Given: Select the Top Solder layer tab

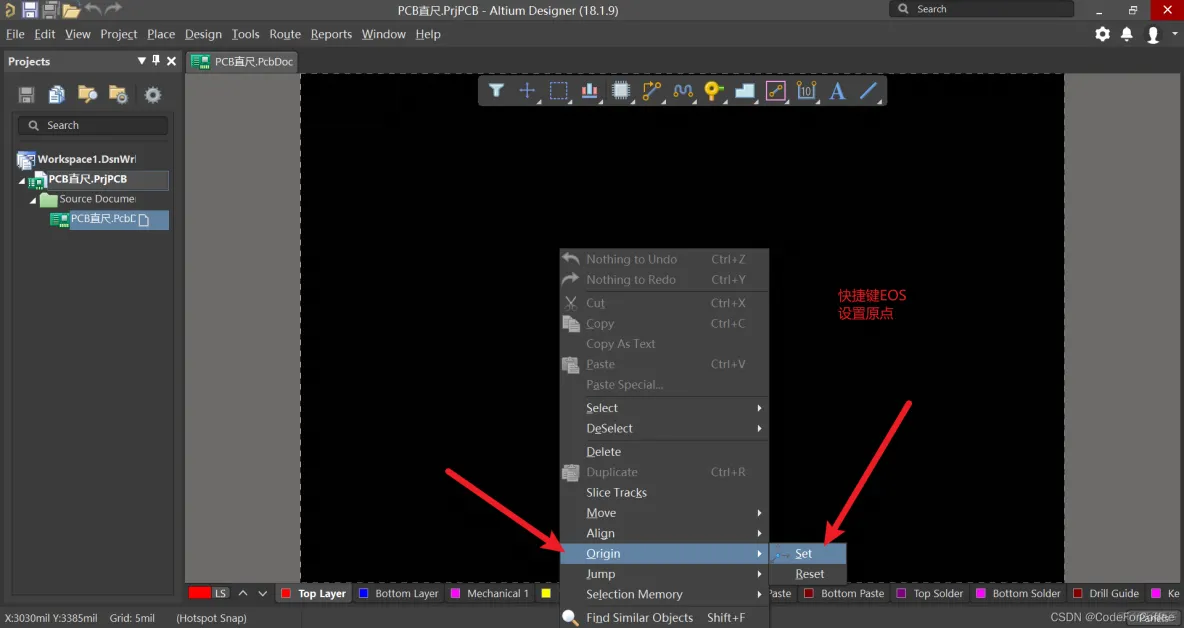Looking at the screenshot, I should click(930, 593).
